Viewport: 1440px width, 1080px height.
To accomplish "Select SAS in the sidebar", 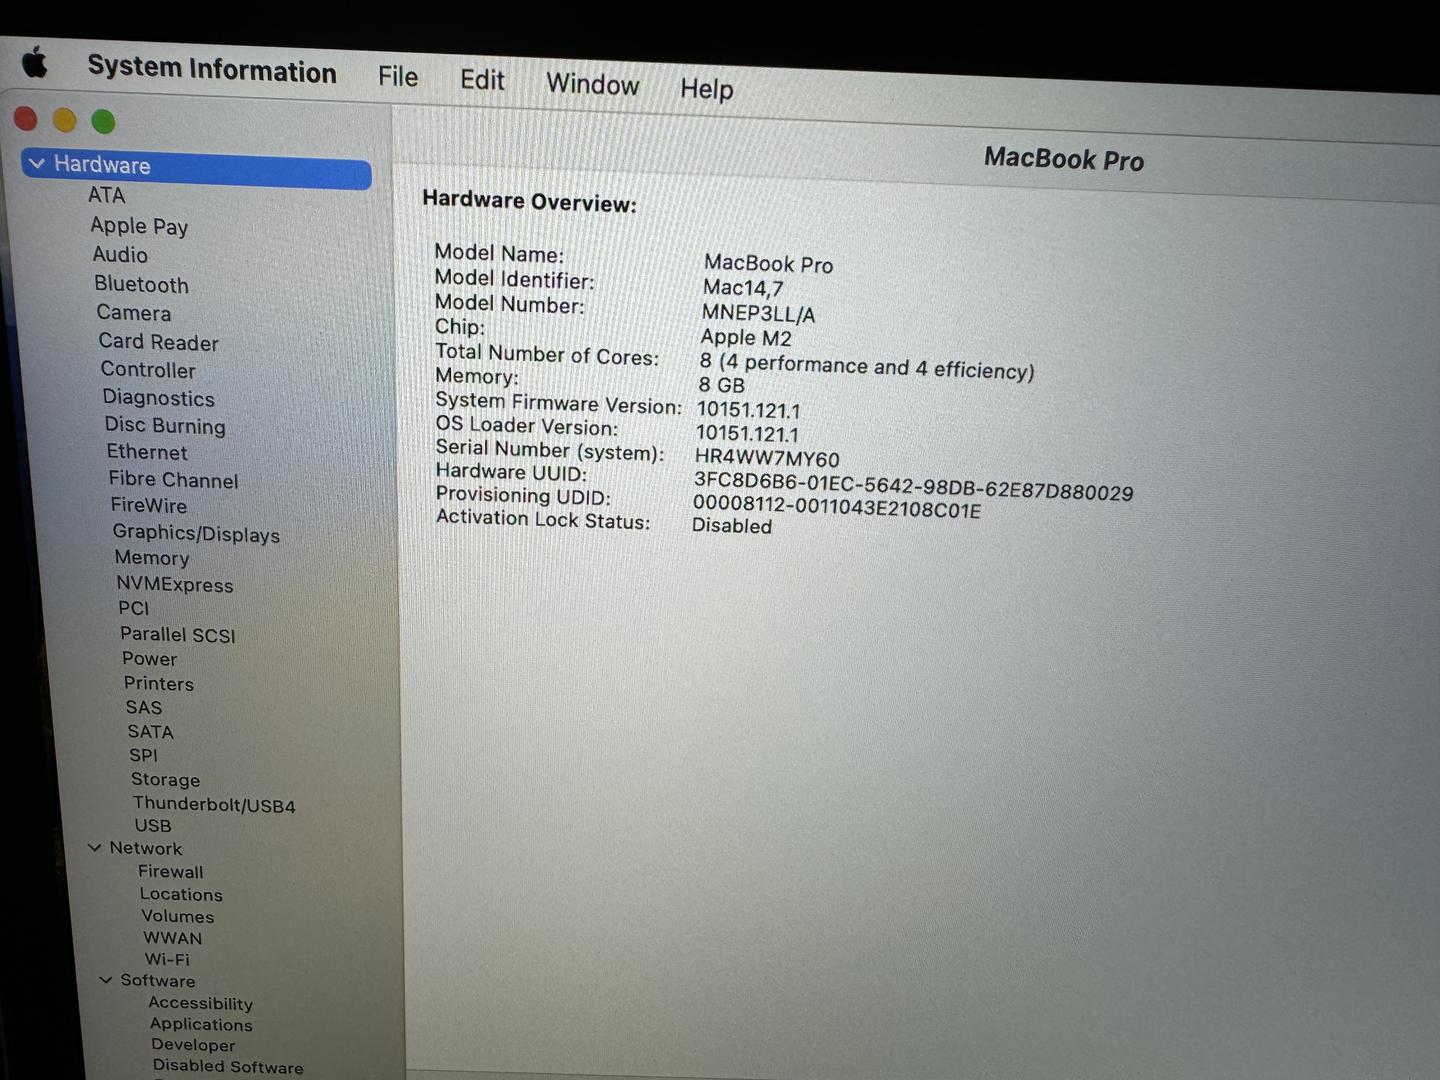I will click(143, 708).
